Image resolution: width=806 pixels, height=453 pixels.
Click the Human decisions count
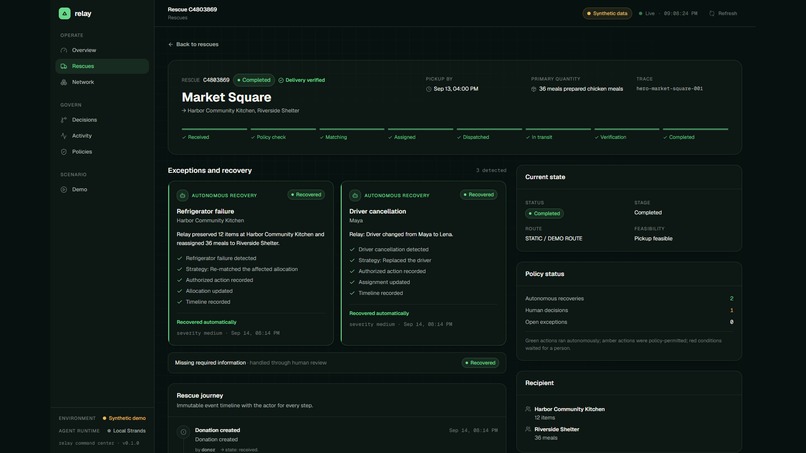pyautogui.click(x=731, y=311)
